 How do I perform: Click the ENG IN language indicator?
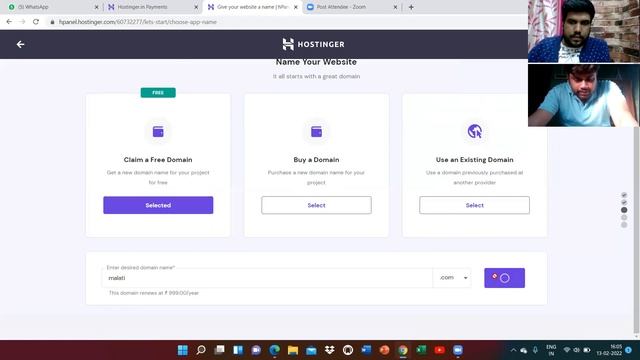(x=551, y=350)
